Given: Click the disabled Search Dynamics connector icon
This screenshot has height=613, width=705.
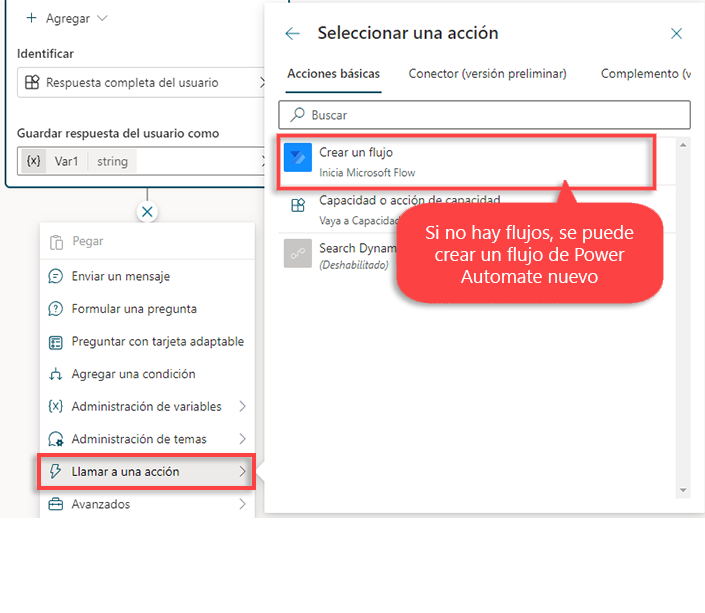Looking at the screenshot, I should (x=298, y=253).
